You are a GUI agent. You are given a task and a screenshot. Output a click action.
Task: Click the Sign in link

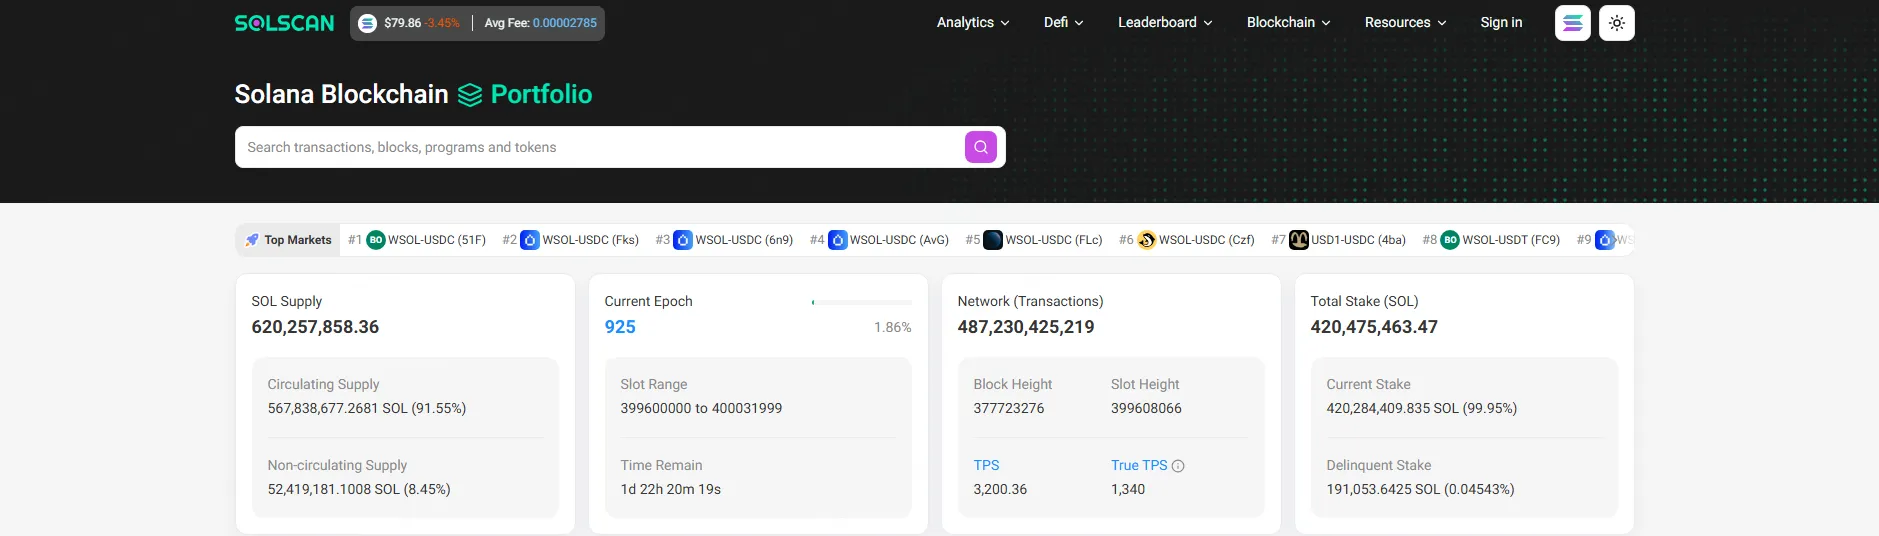click(1501, 23)
